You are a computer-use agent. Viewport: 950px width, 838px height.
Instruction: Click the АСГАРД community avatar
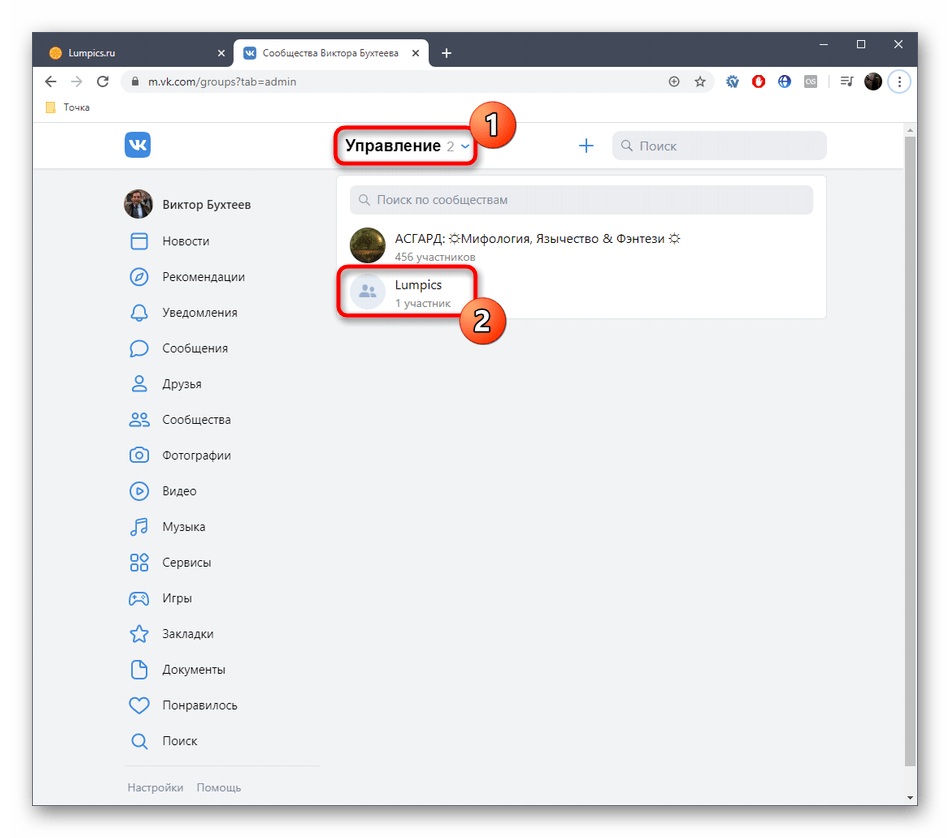tap(368, 245)
